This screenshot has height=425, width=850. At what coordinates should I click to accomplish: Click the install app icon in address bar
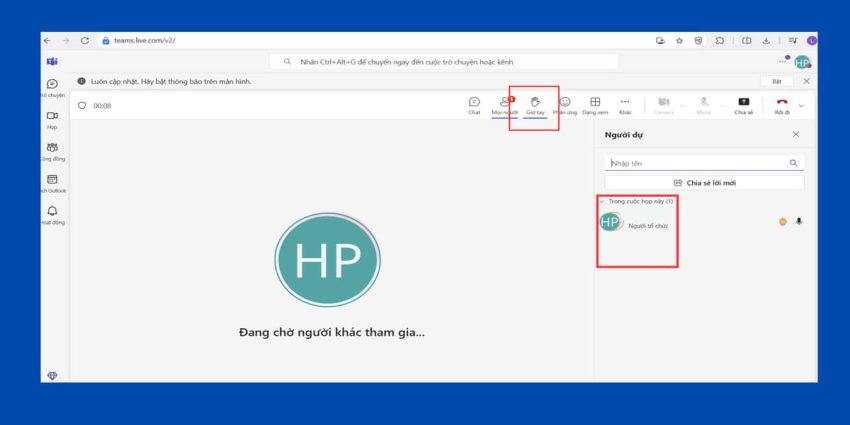[660, 41]
